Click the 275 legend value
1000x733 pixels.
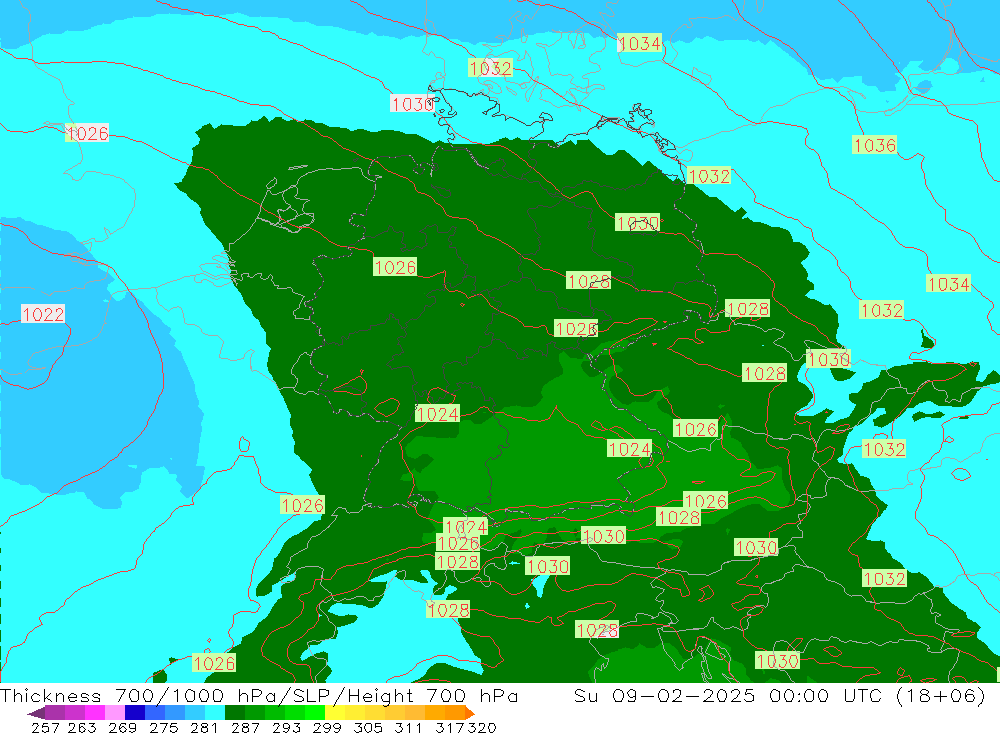(163, 727)
